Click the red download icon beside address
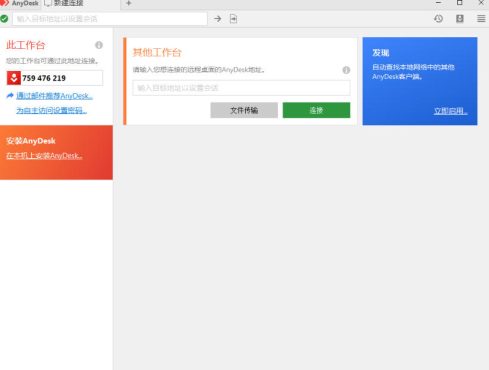Viewport: 489px width, 370px height. (14, 78)
